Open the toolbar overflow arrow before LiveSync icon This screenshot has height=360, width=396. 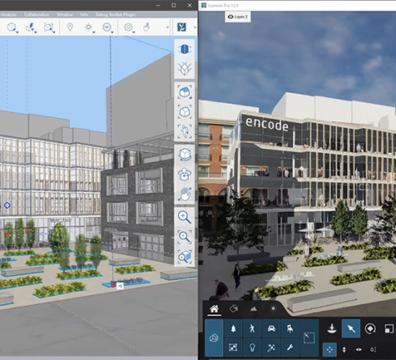pyautogui.click(x=167, y=27)
